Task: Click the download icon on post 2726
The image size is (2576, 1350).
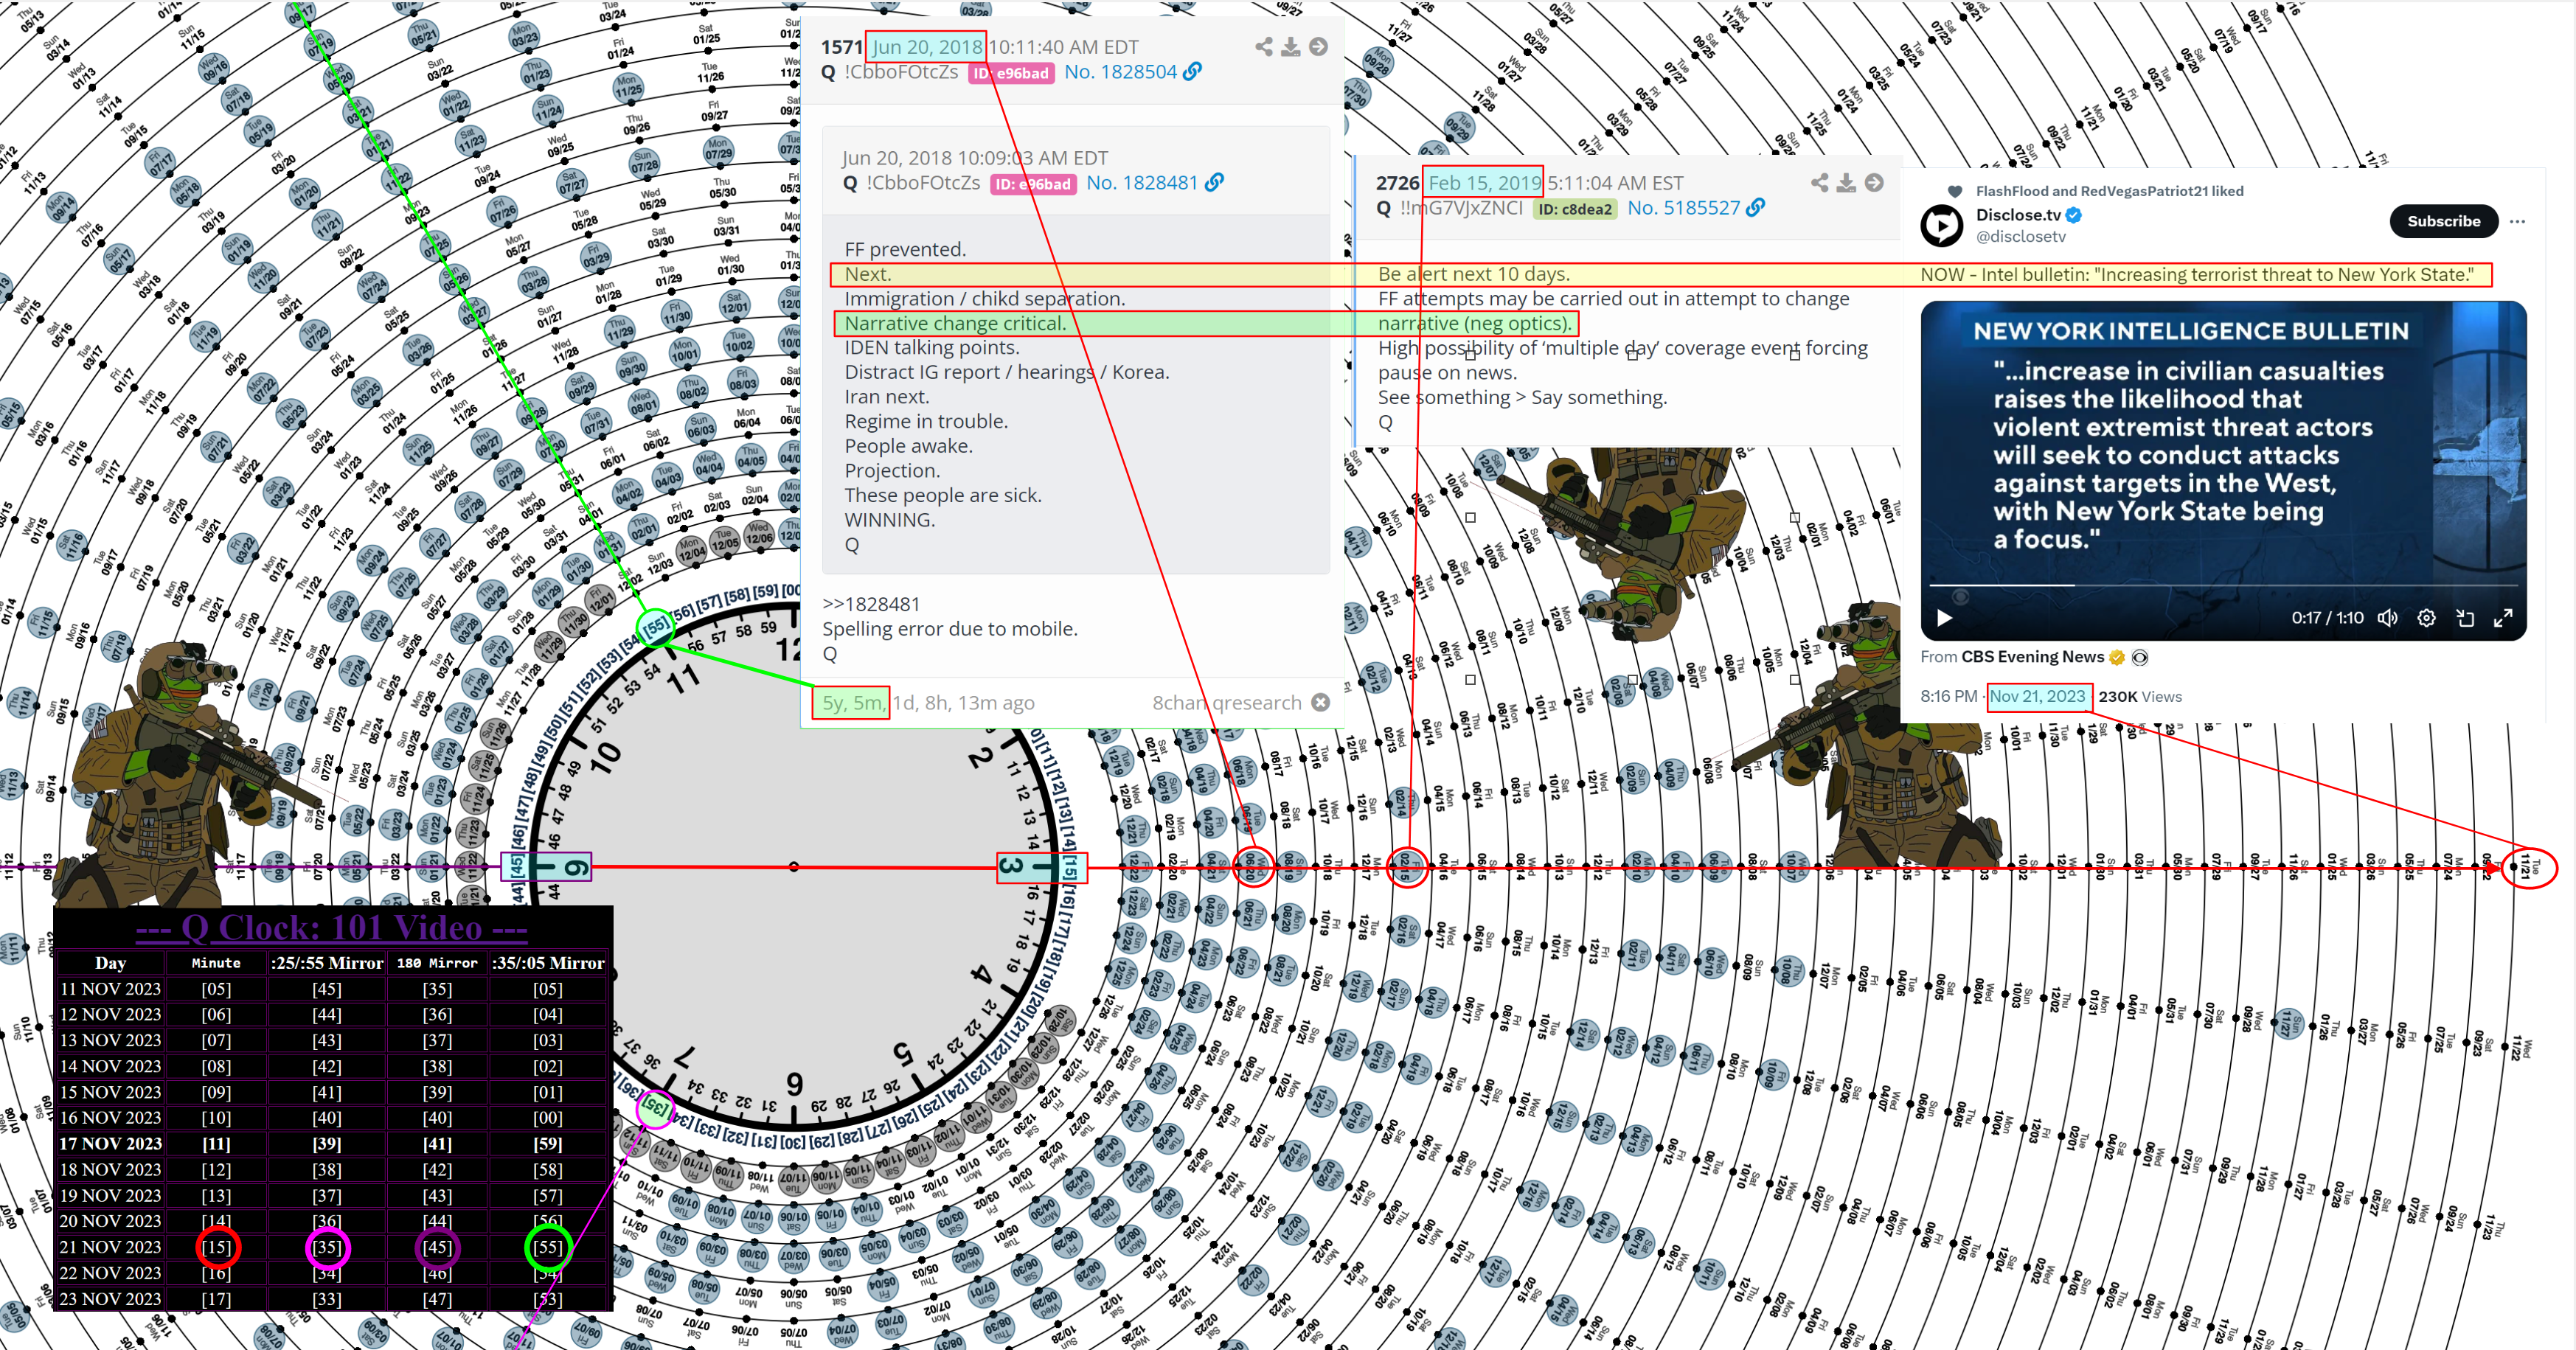Action: click(x=1847, y=183)
